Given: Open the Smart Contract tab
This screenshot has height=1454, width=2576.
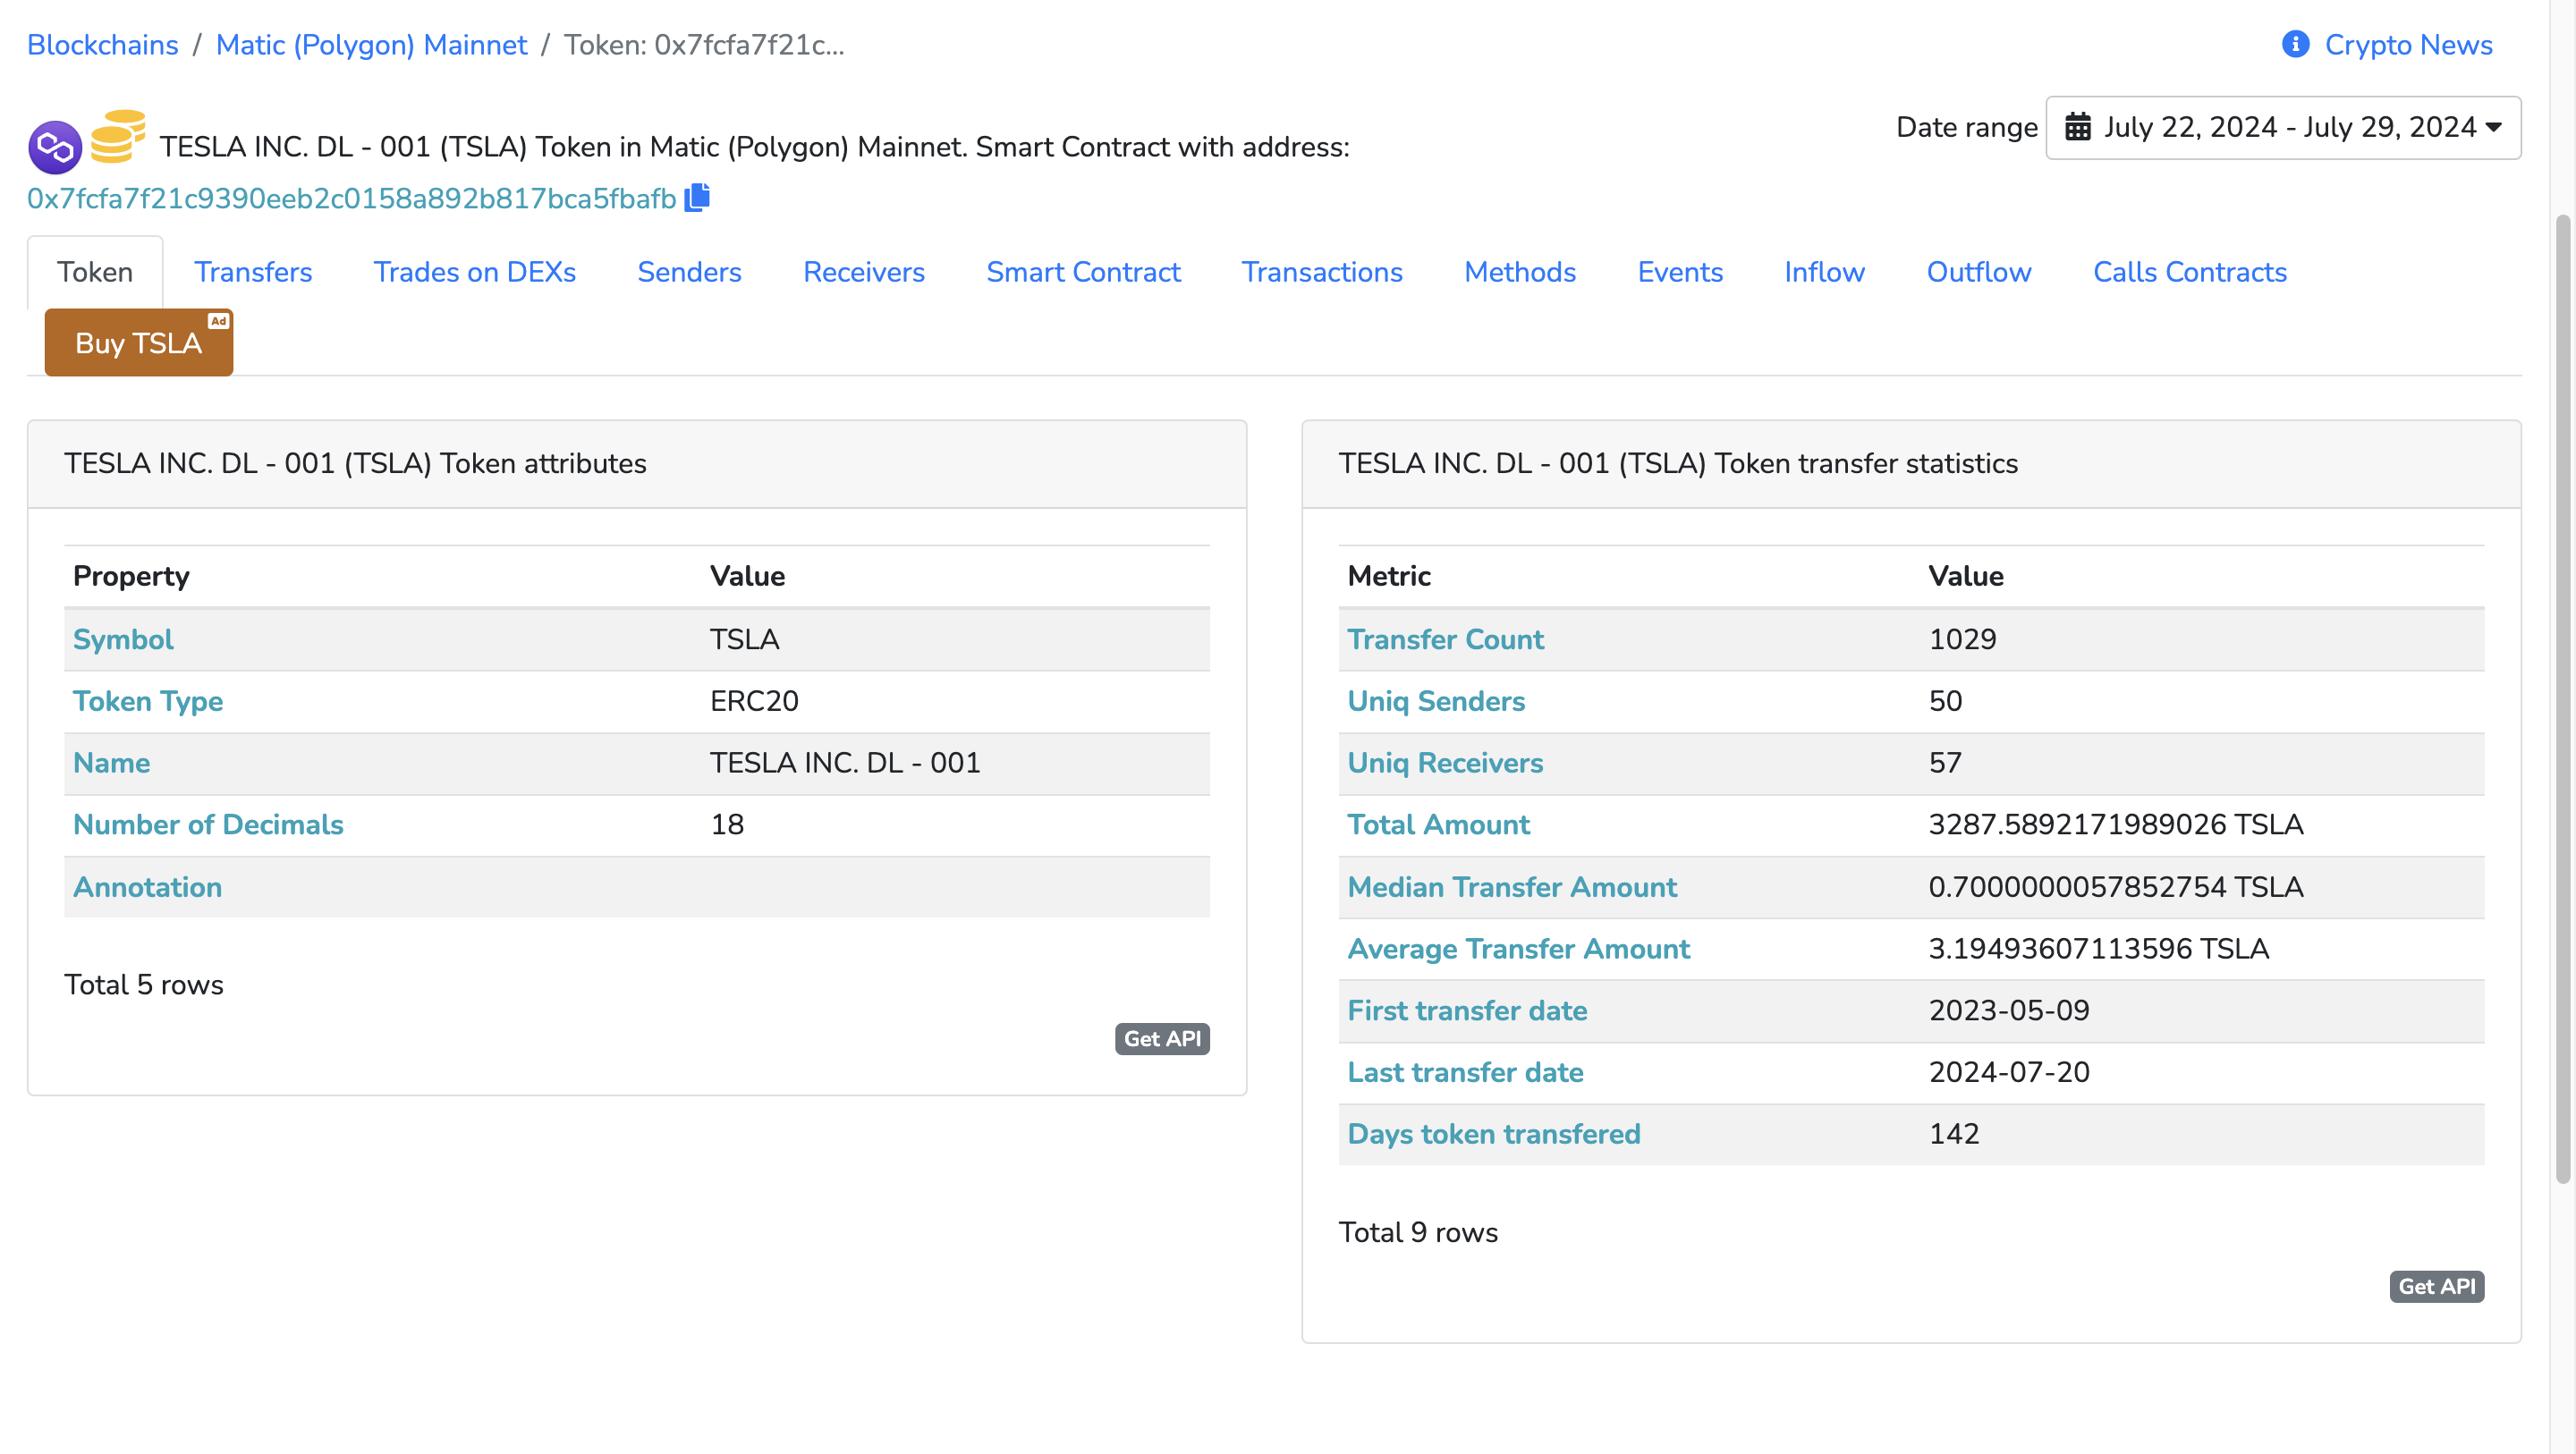Looking at the screenshot, I should (1083, 272).
